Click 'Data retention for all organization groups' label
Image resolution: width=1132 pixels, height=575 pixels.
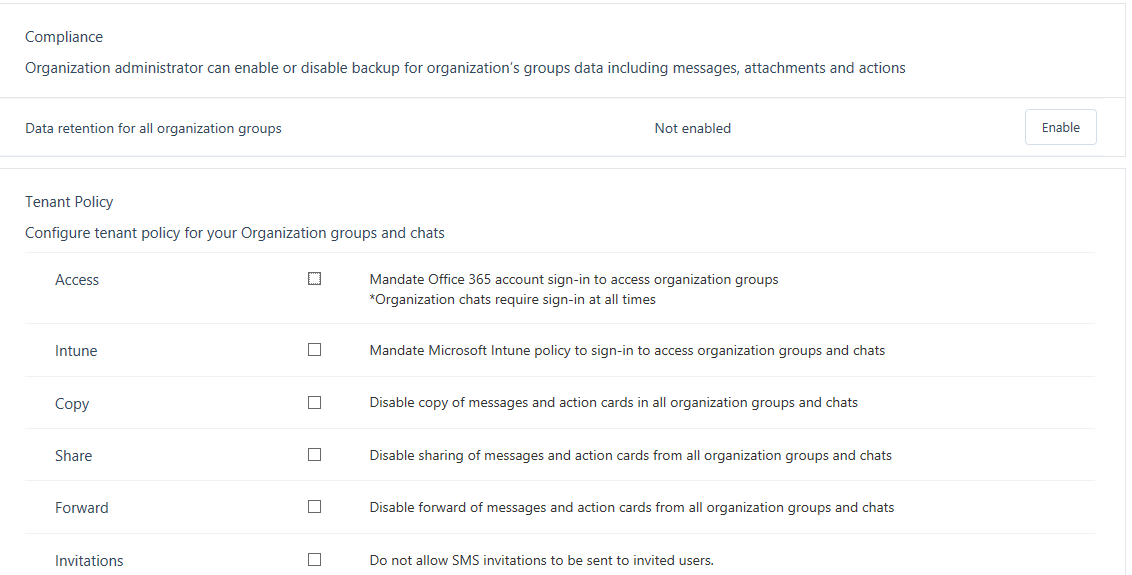click(153, 128)
